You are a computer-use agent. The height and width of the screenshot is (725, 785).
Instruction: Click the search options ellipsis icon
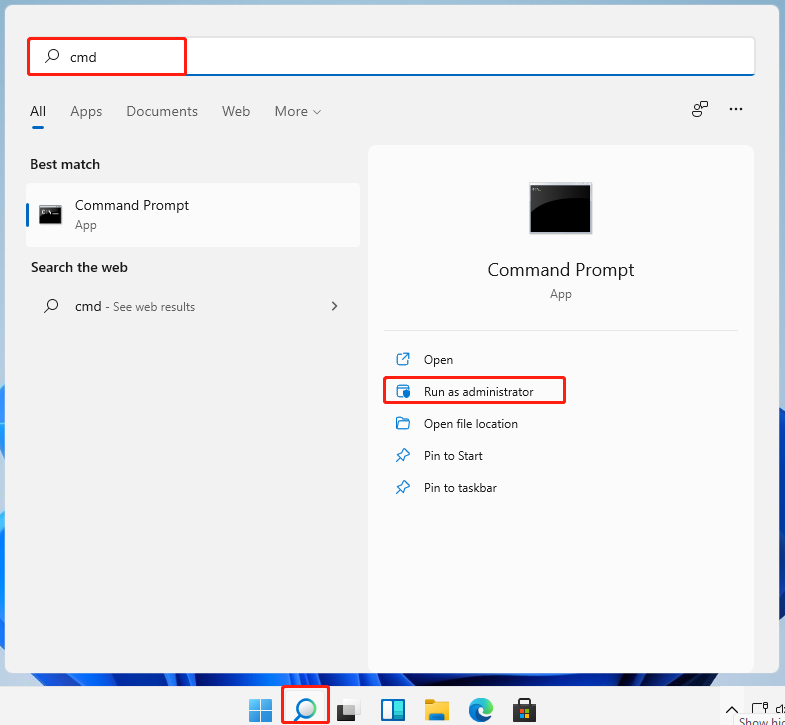pyautogui.click(x=736, y=109)
